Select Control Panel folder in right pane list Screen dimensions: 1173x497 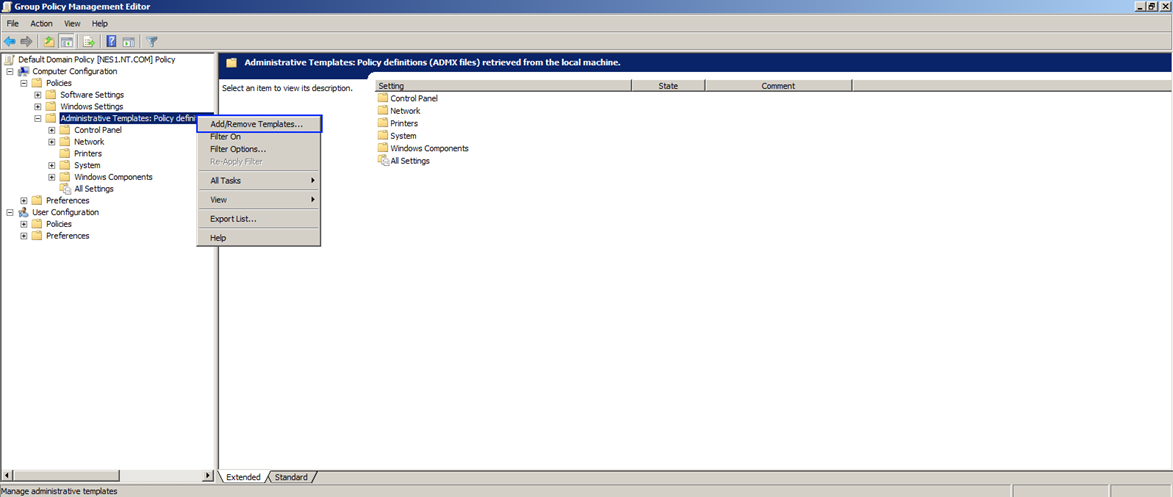408,98
